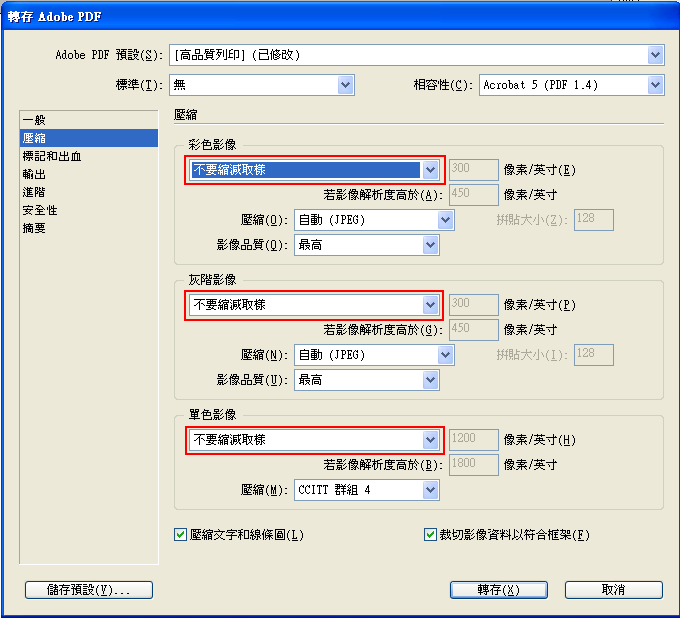The image size is (680, 618).
Task: Toggle 裁切影像資料以符合框架(F) checkbox
Action: point(430,535)
